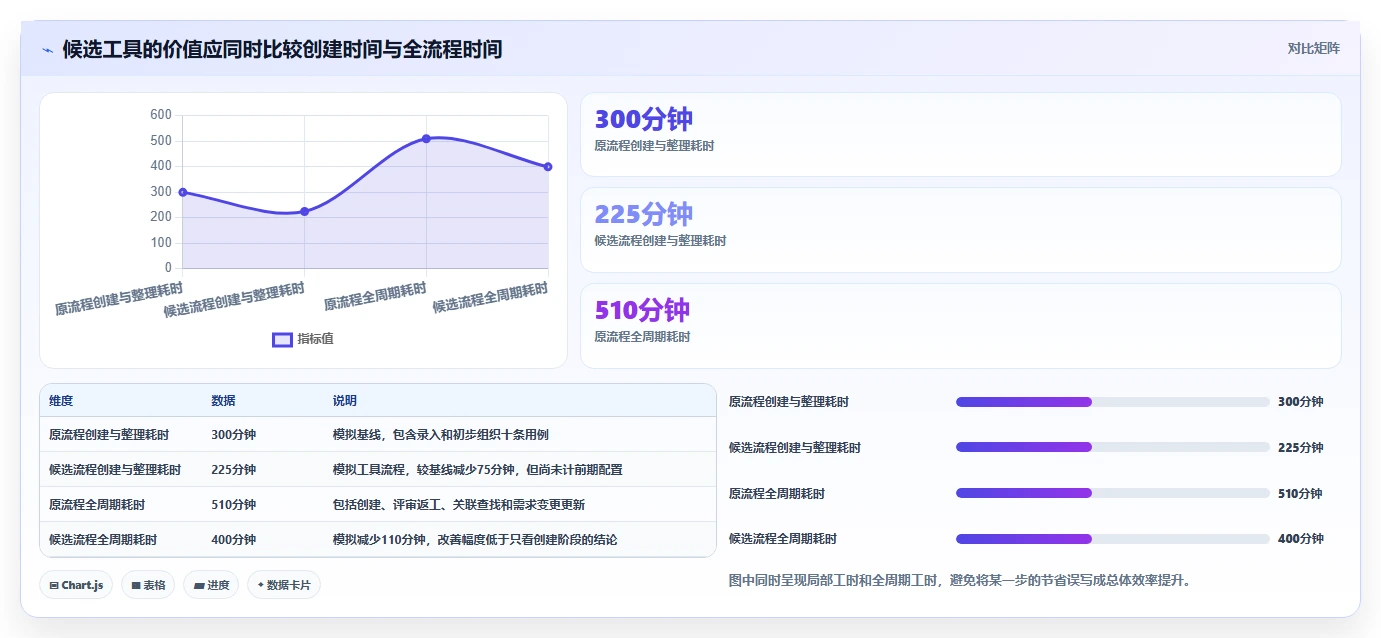Click the 对比矩阵 label in header

click(1313, 48)
